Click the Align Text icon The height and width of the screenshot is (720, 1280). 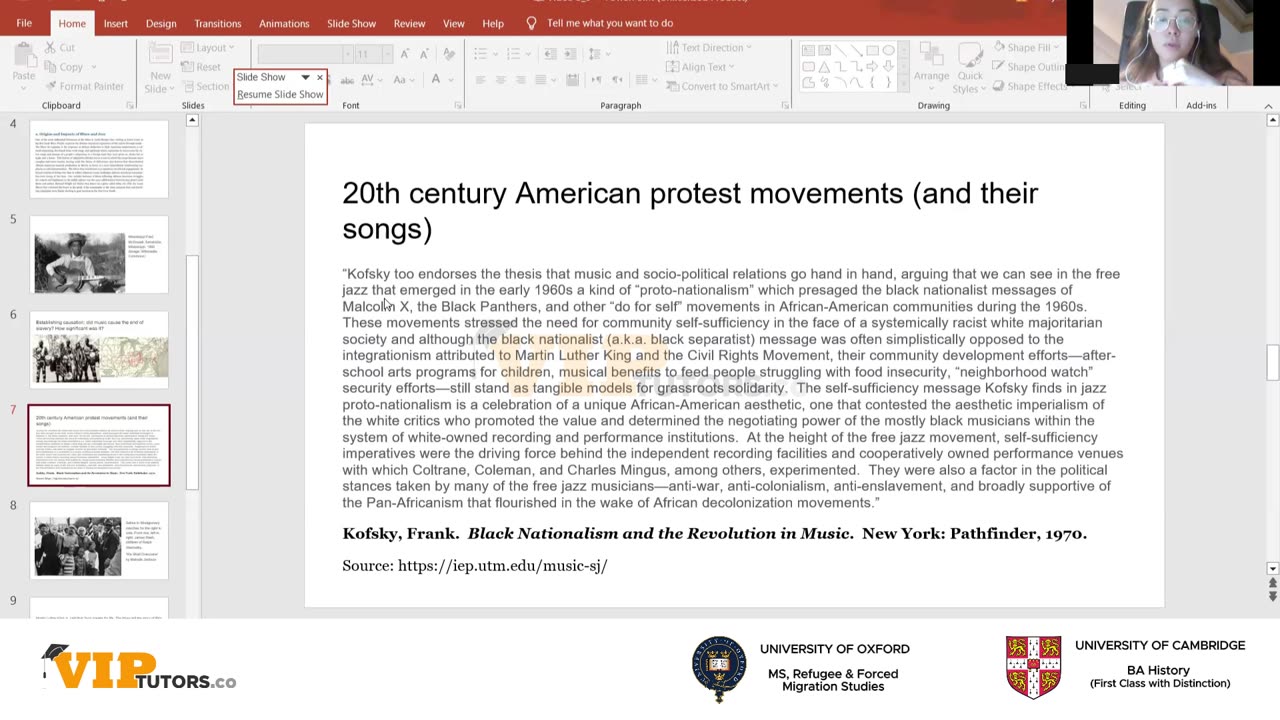[x=671, y=67]
